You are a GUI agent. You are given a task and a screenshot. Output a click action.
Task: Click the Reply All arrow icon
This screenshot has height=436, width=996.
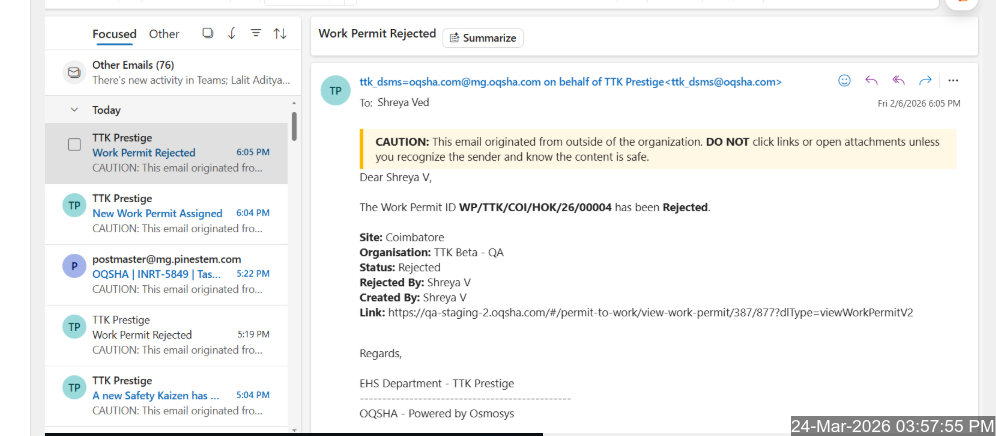tap(898, 80)
